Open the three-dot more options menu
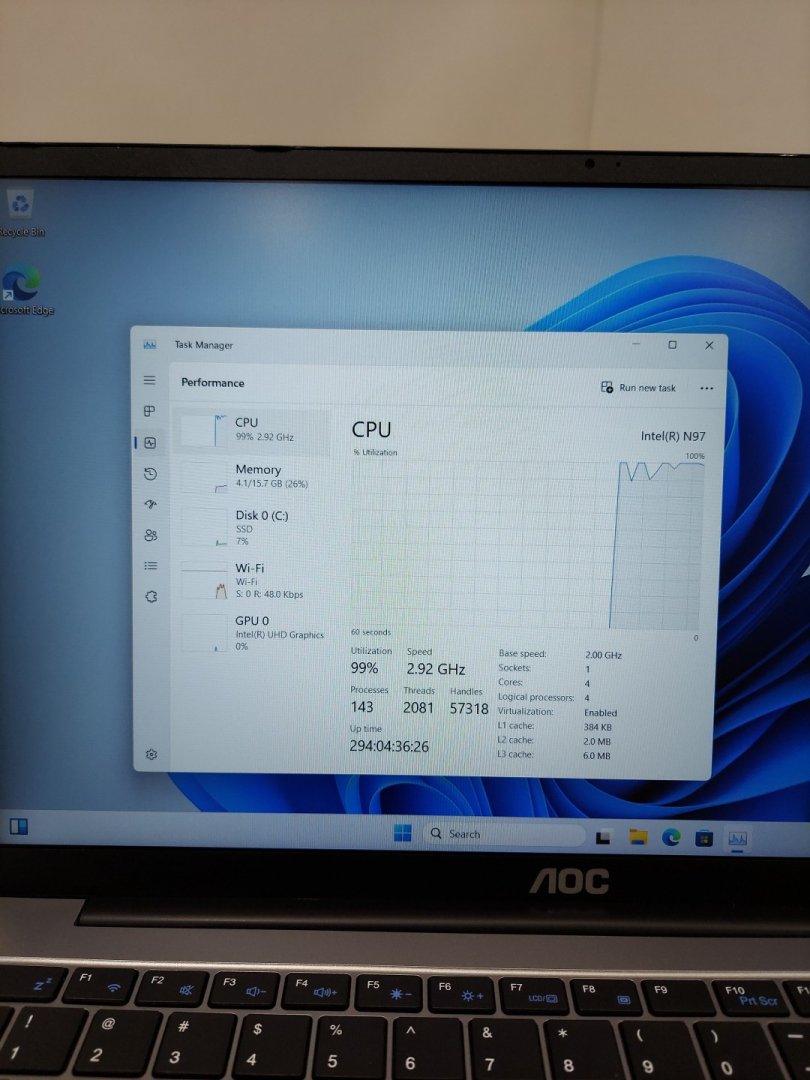The height and width of the screenshot is (1080, 810). click(x=707, y=388)
